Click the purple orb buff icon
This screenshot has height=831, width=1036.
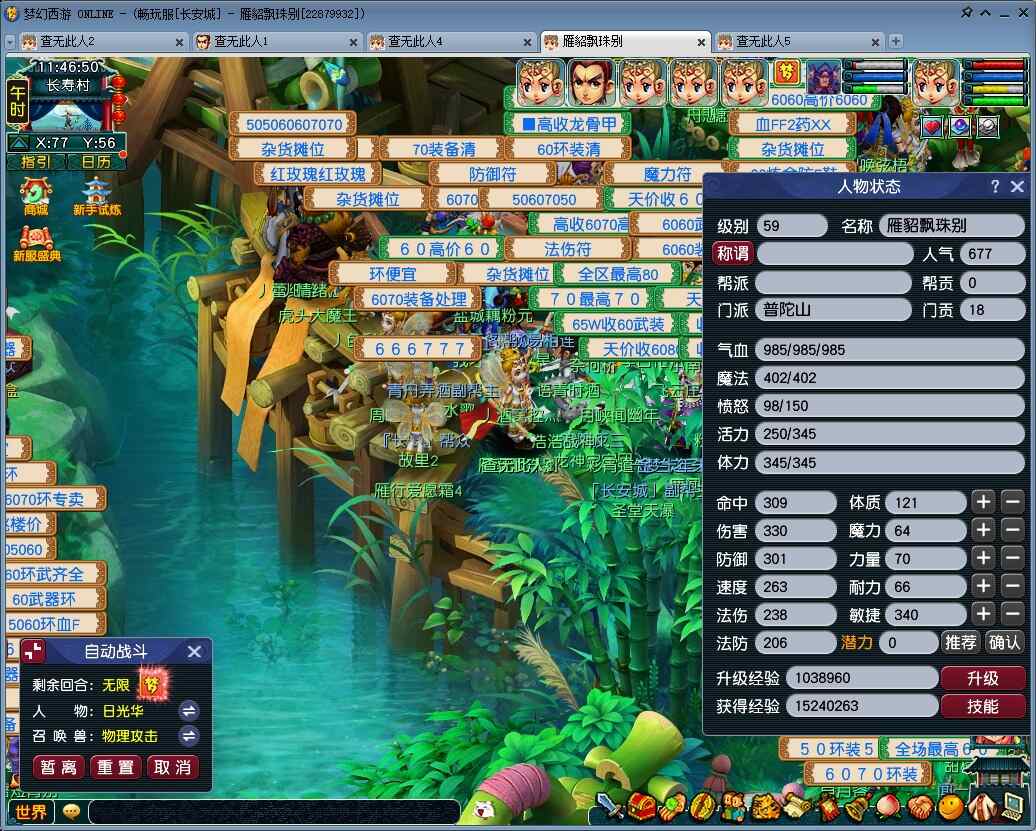pyautogui.click(x=959, y=126)
